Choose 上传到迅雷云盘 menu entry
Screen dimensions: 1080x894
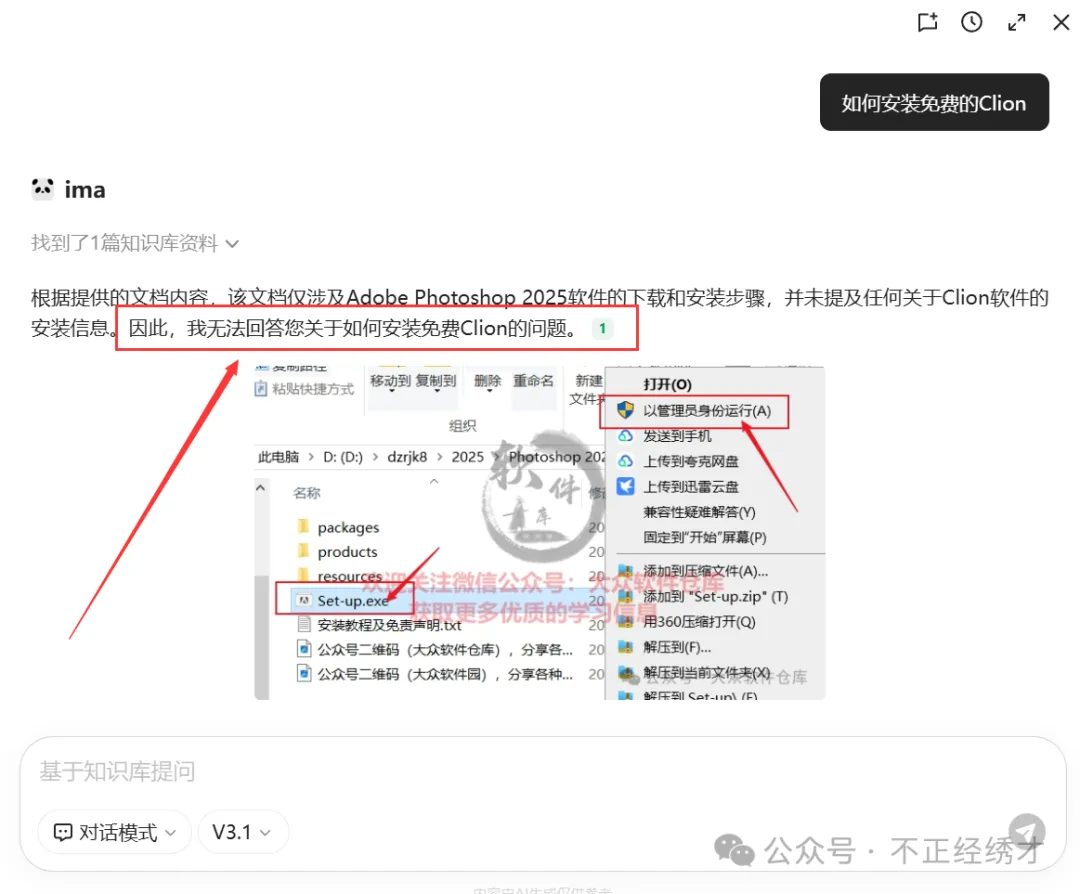click(x=691, y=487)
